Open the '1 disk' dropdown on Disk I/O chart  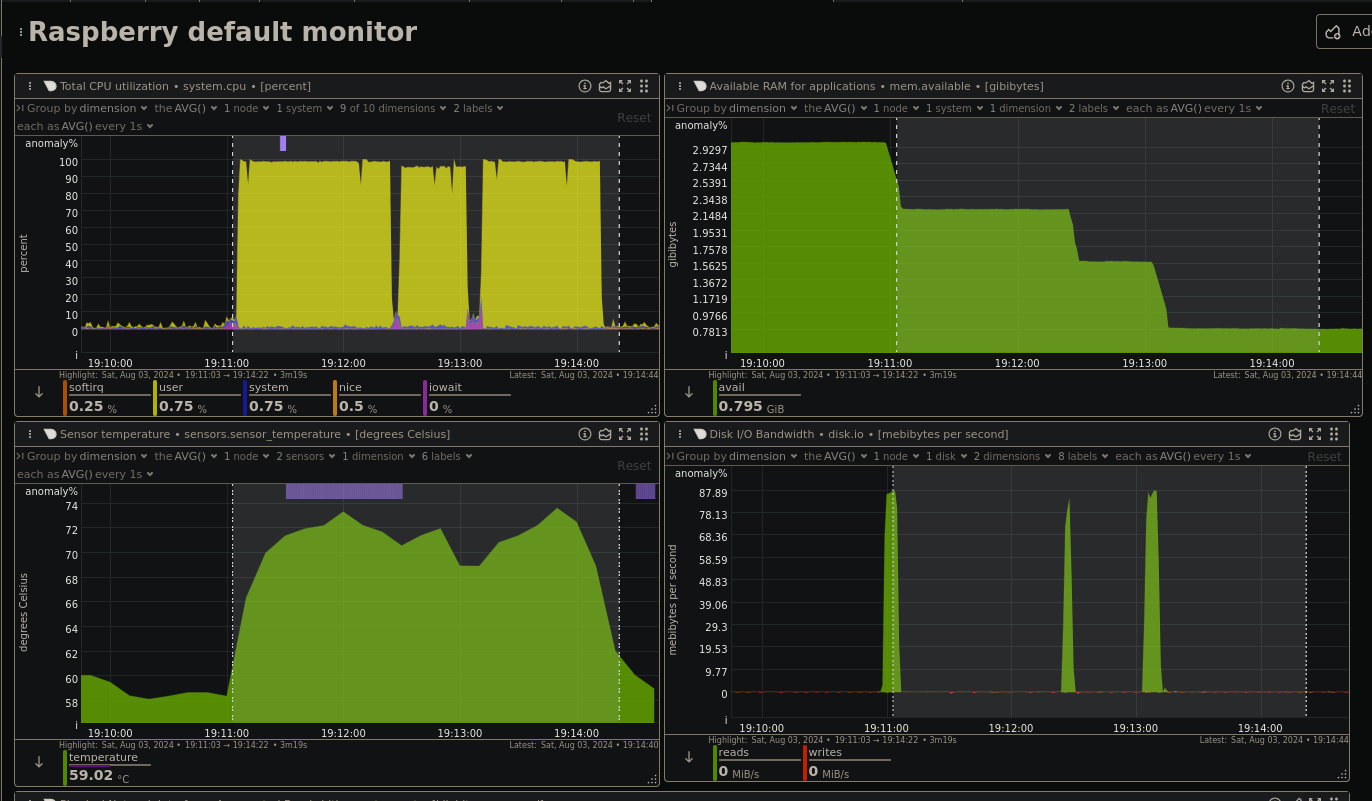pos(946,456)
